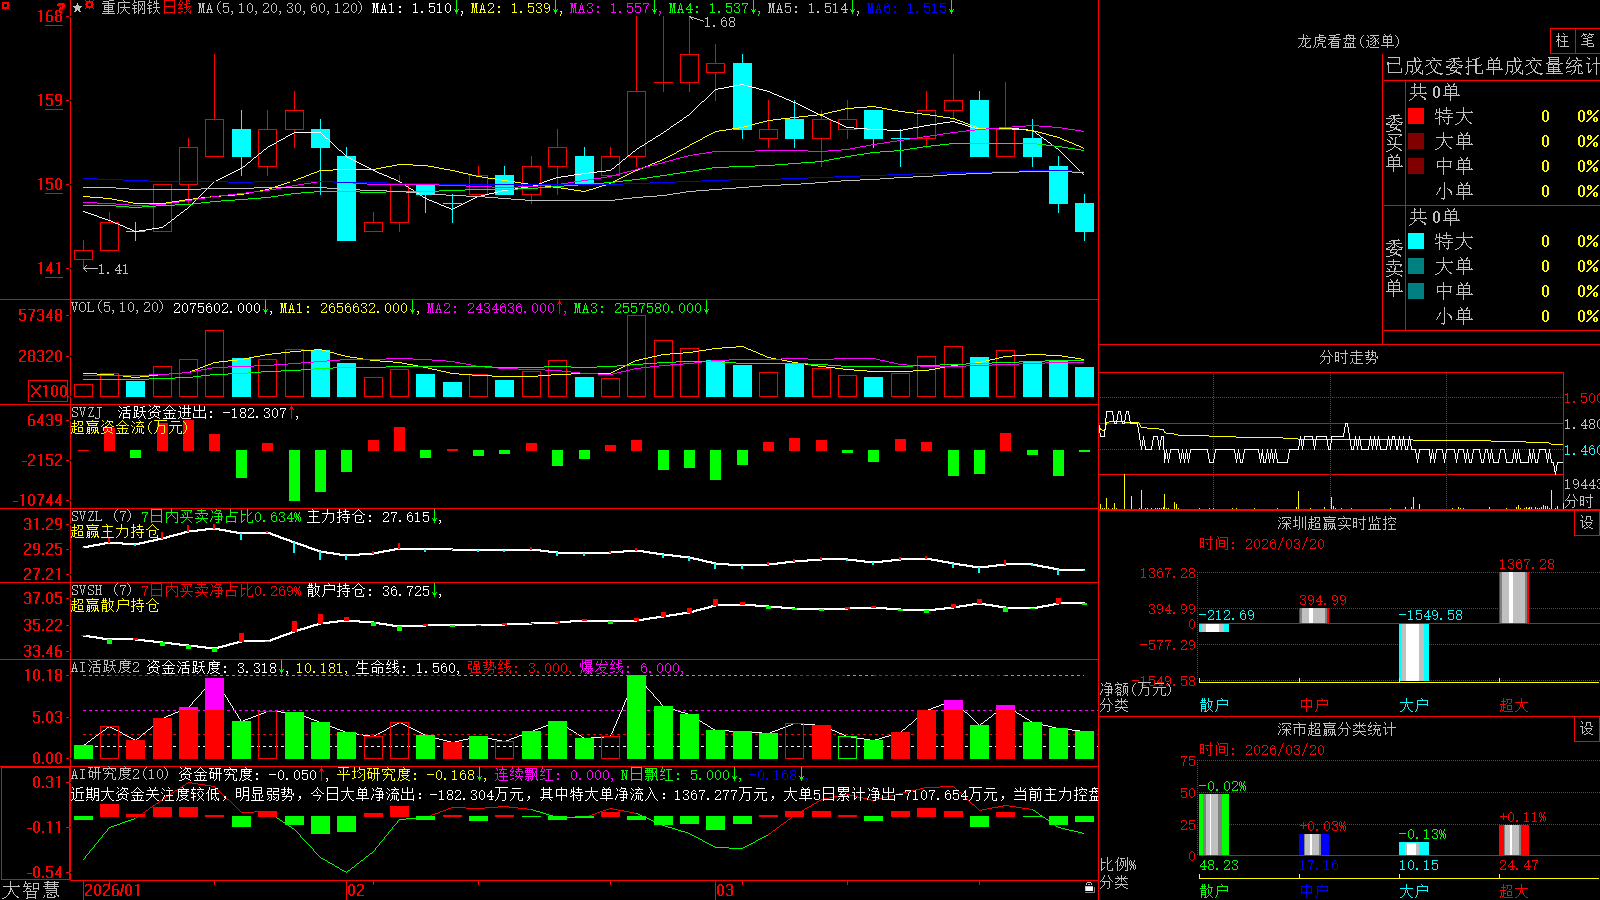Click the 大智慧 logo label
The width and height of the screenshot is (1600, 900).
coord(31,890)
